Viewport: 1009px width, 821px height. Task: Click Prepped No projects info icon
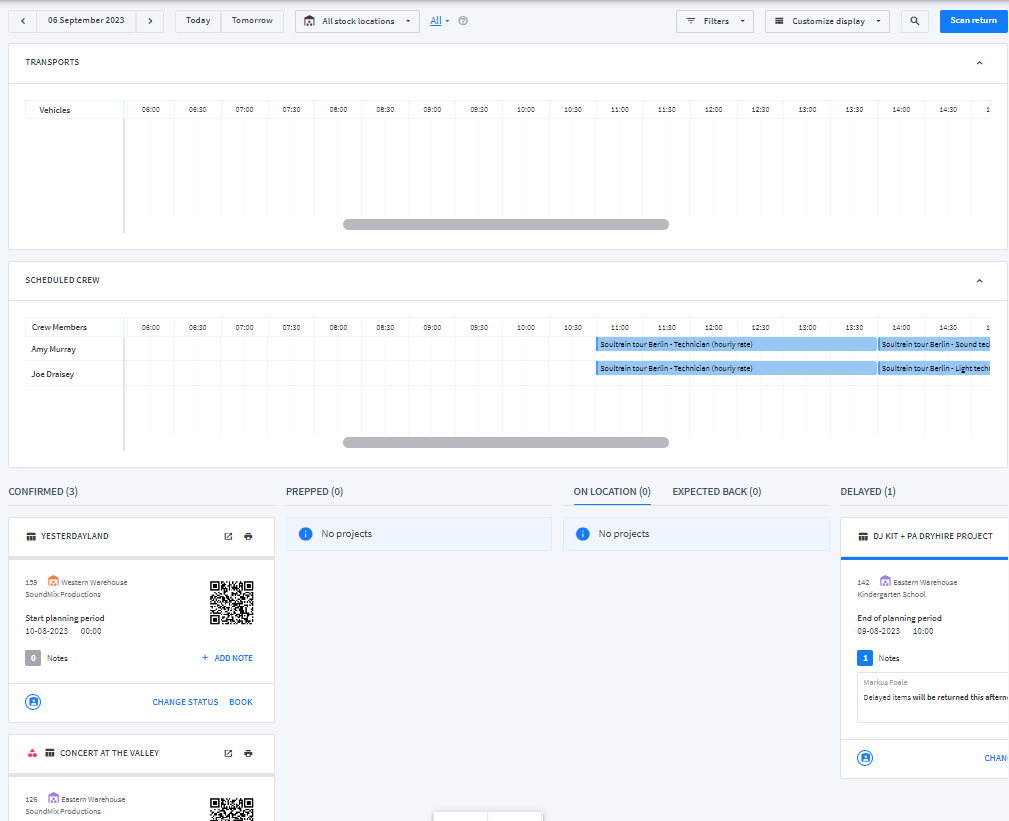click(x=306, y=534)
